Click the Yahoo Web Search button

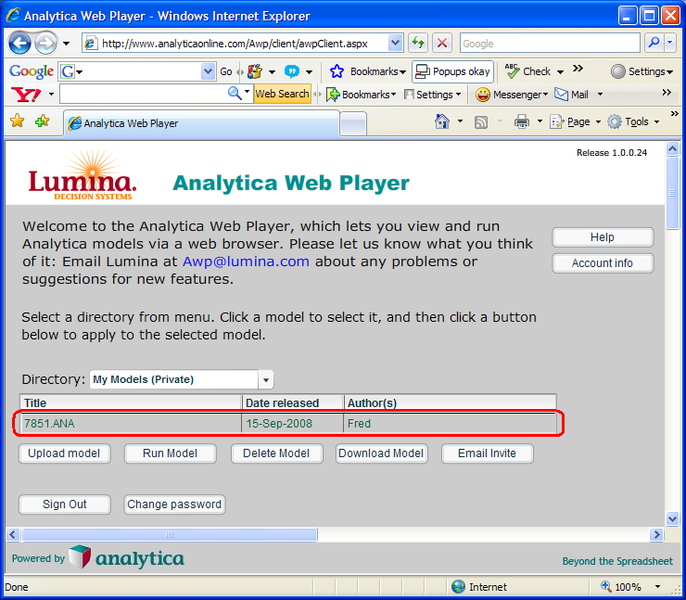(x=282, y=94)
